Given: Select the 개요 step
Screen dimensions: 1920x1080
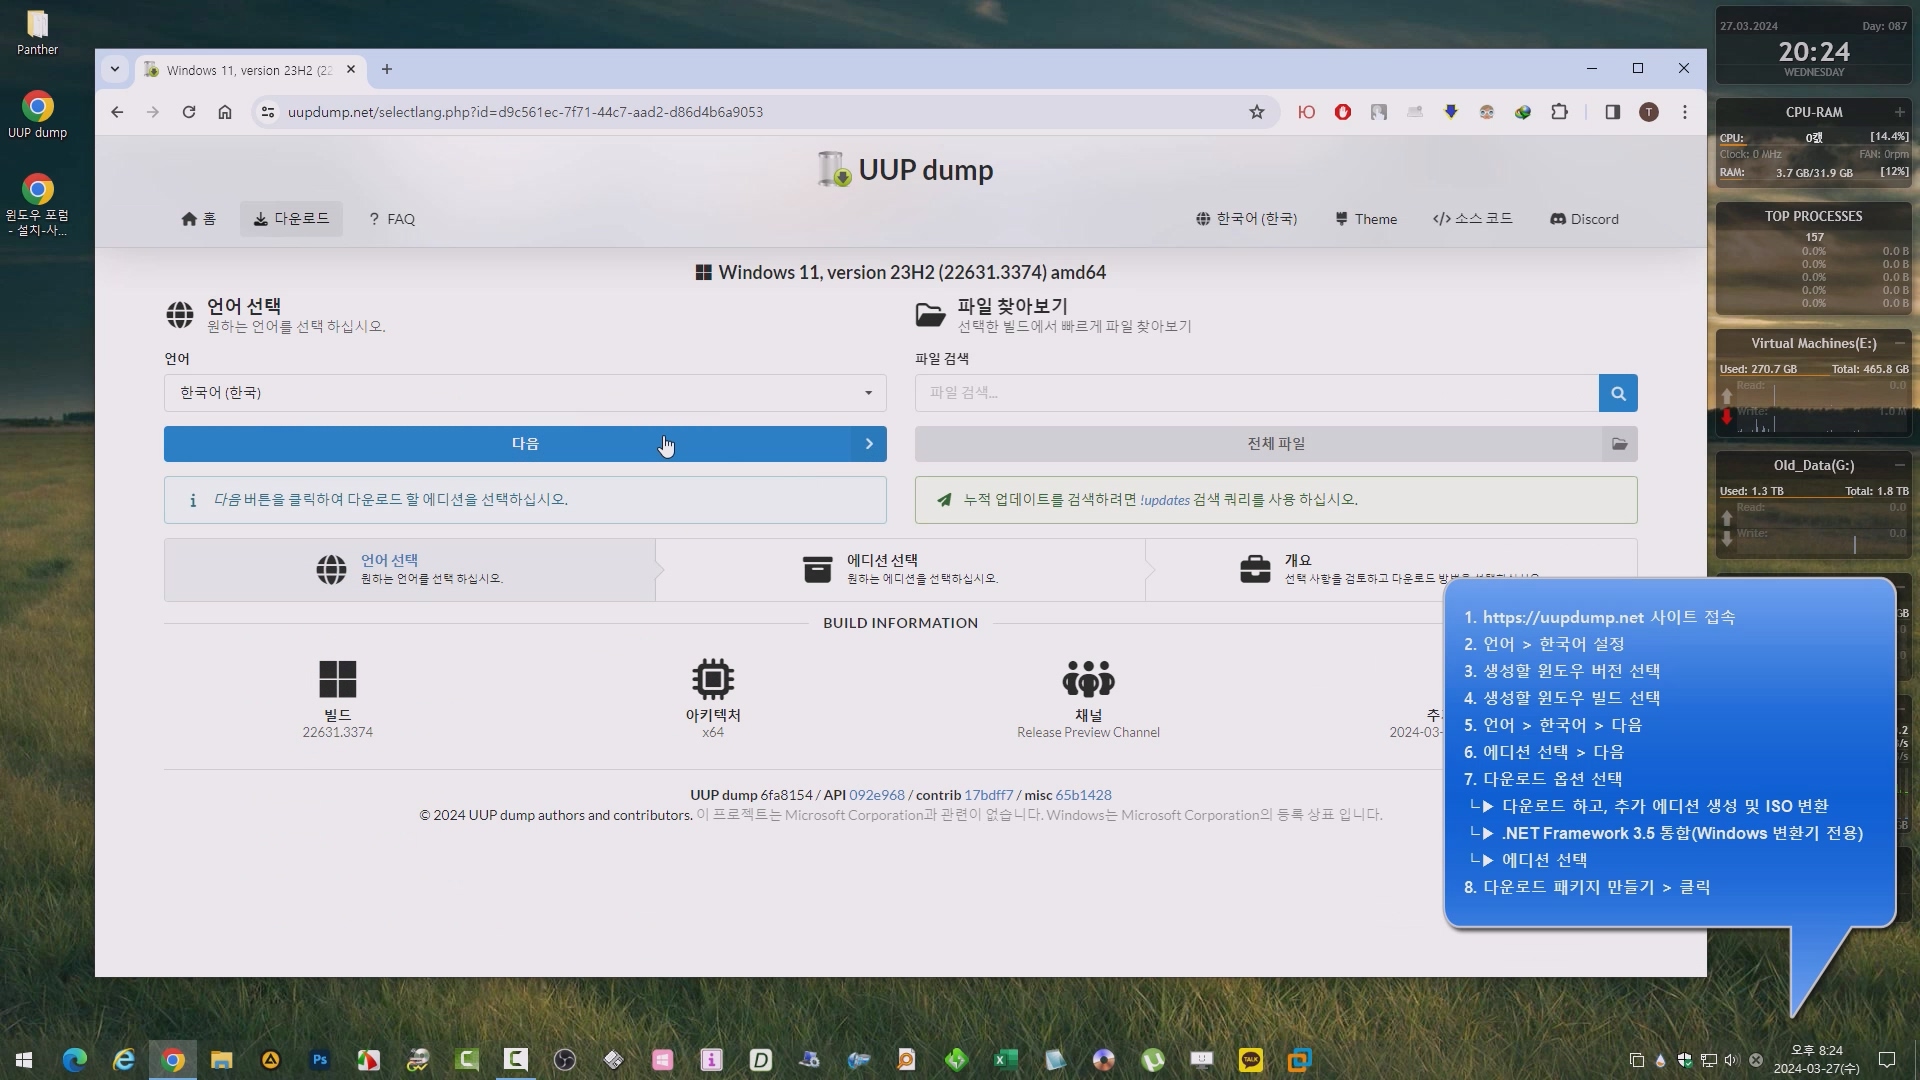Looking at the screenshot, I should [x=1390, y=570].
